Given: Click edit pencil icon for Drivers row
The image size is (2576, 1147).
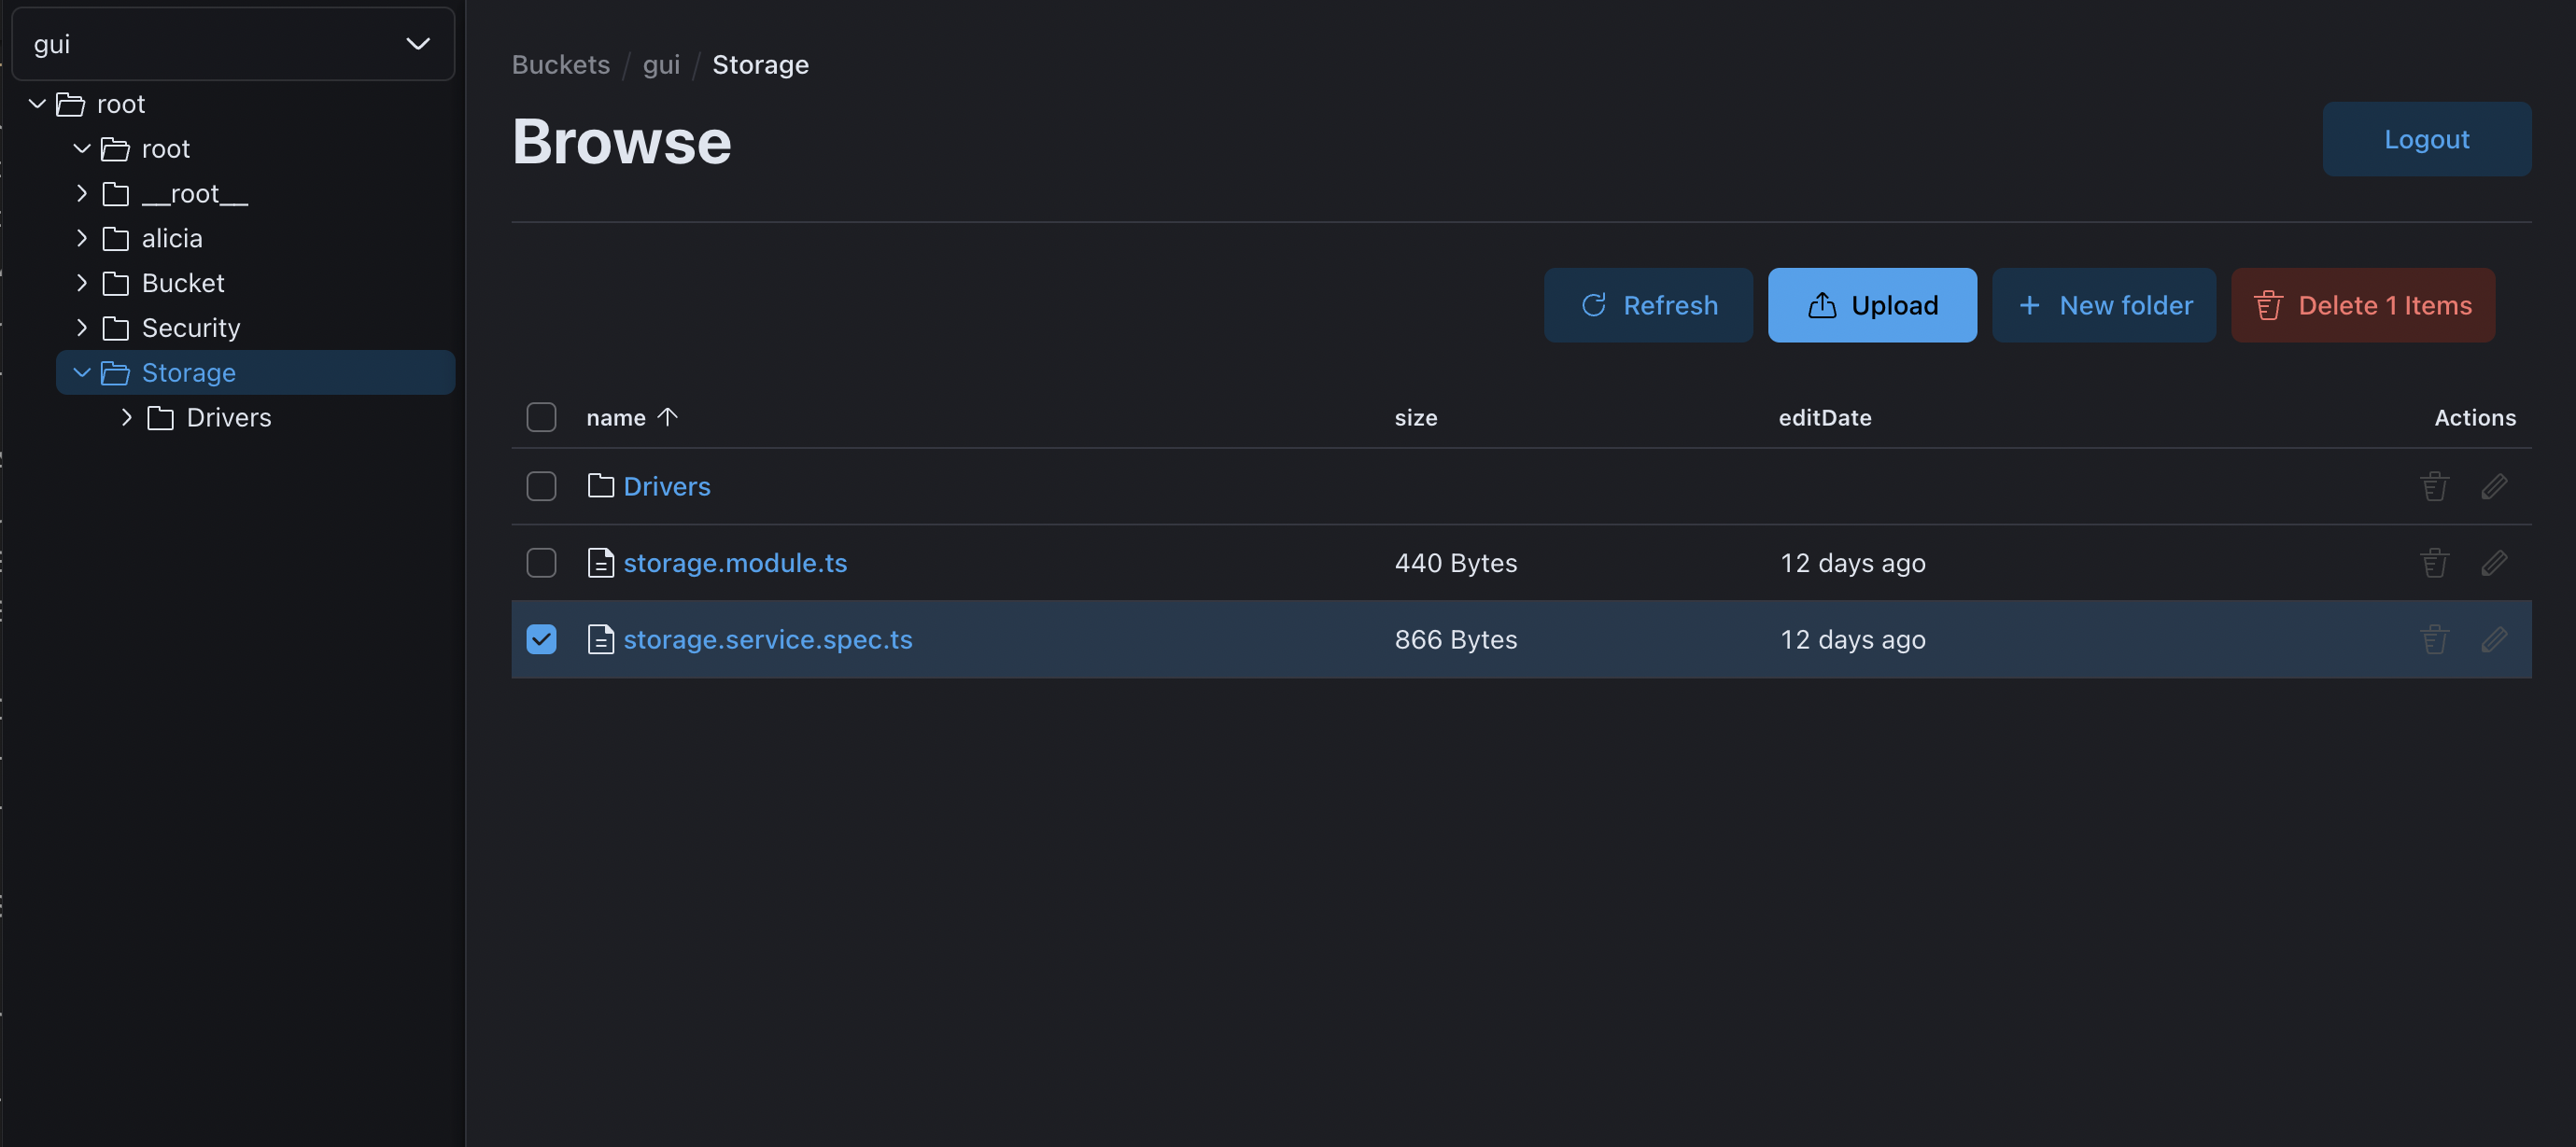Looking at the screenshot, I should (2493, 486).
